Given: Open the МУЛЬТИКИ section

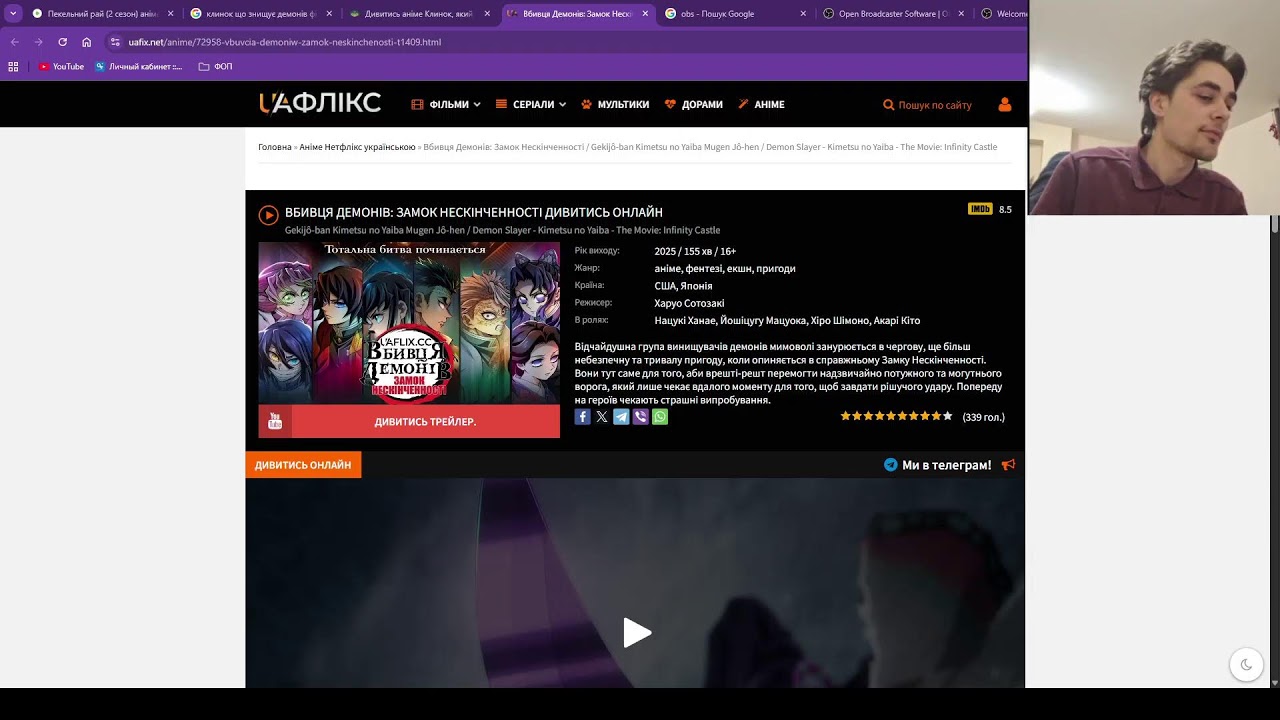Looking at the screenshot, I should 615,105.
